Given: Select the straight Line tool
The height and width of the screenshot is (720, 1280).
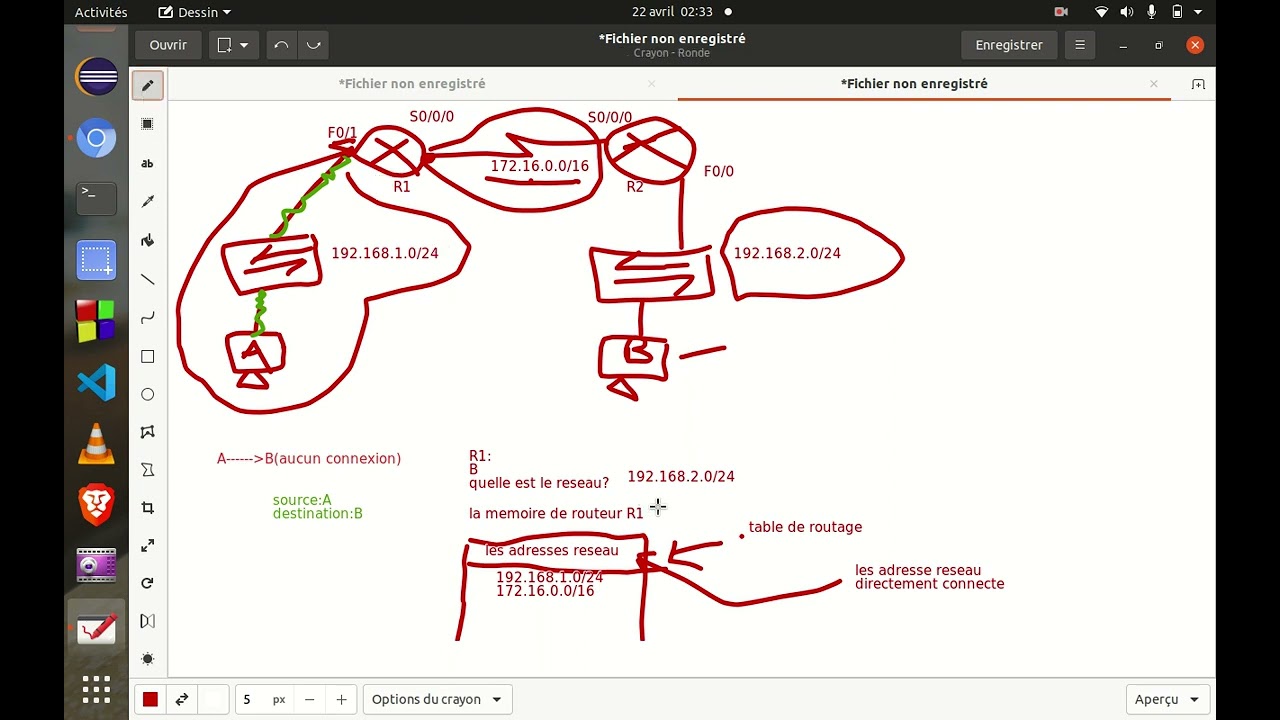Looking at the screenshot, I should tap(148, 279).
